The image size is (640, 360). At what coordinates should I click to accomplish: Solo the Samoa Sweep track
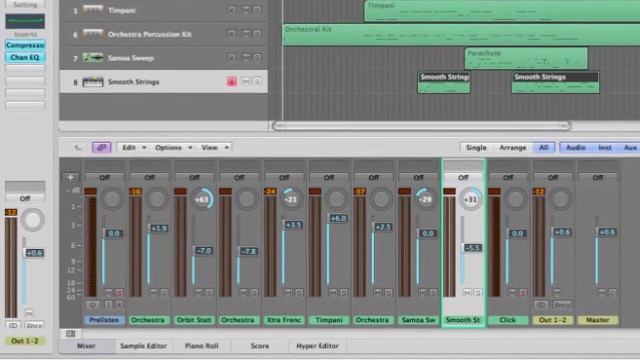click(x=257, y=58)
